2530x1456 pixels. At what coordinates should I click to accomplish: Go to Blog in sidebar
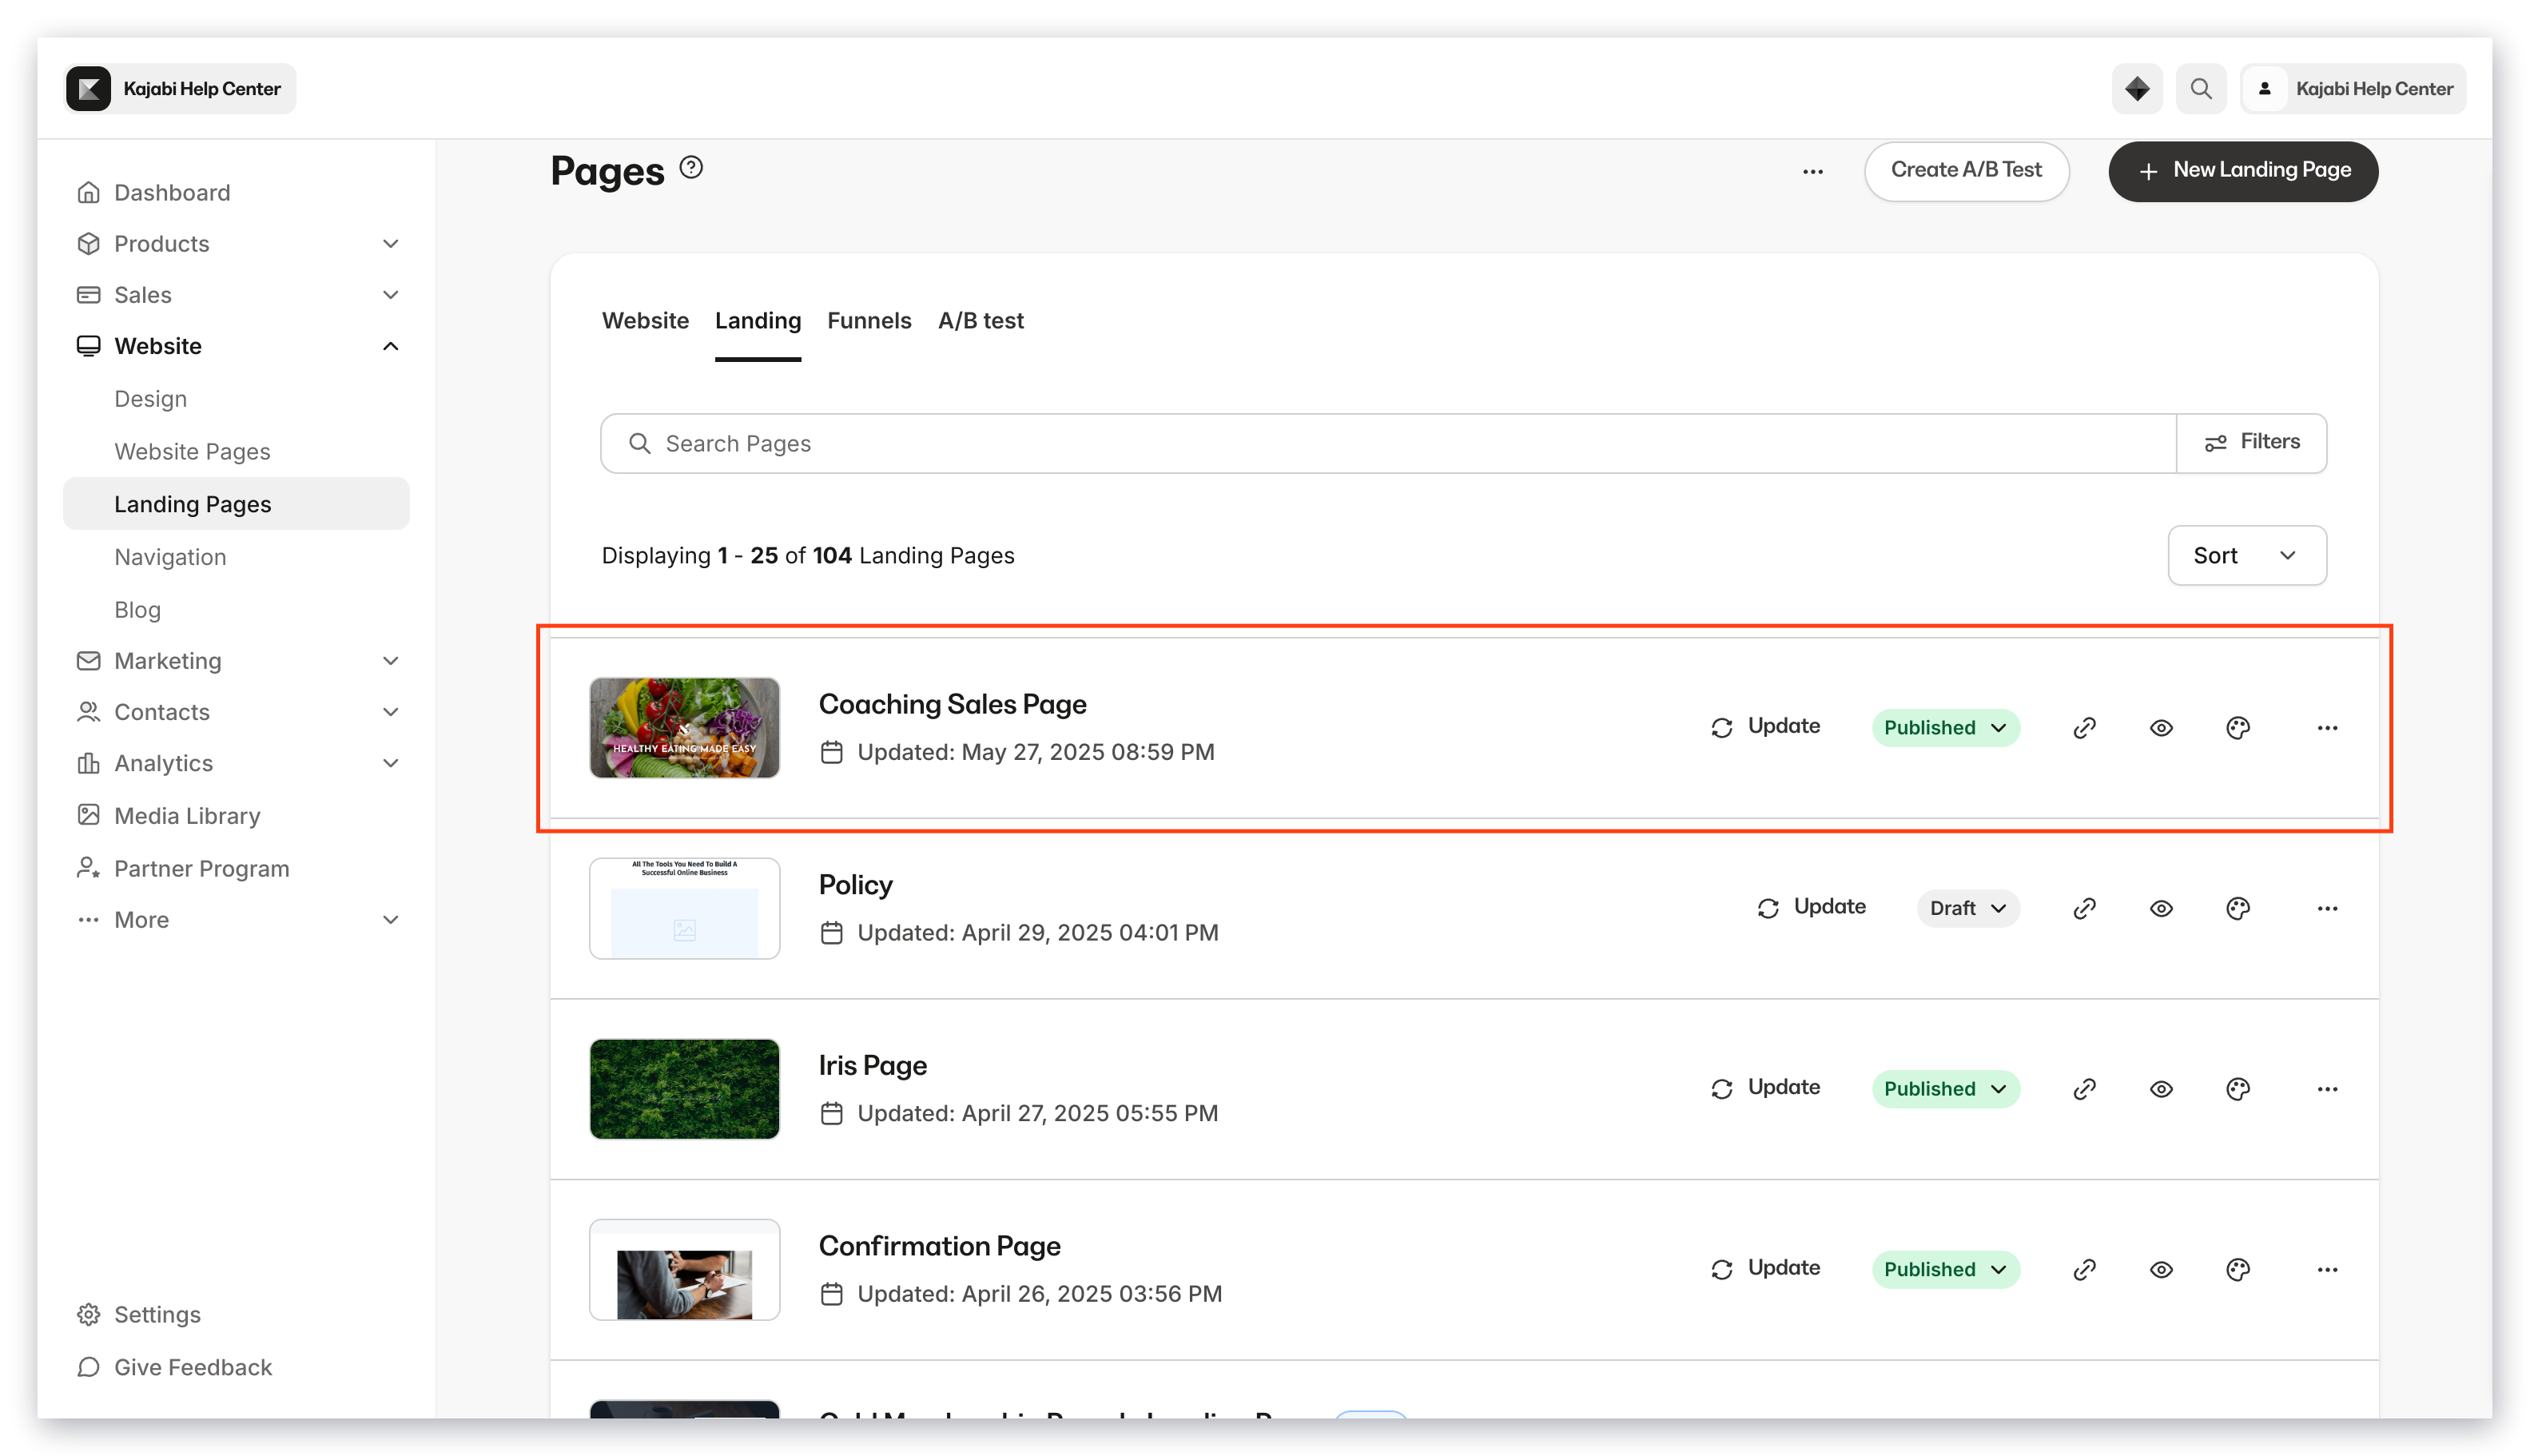click(137, 609)
